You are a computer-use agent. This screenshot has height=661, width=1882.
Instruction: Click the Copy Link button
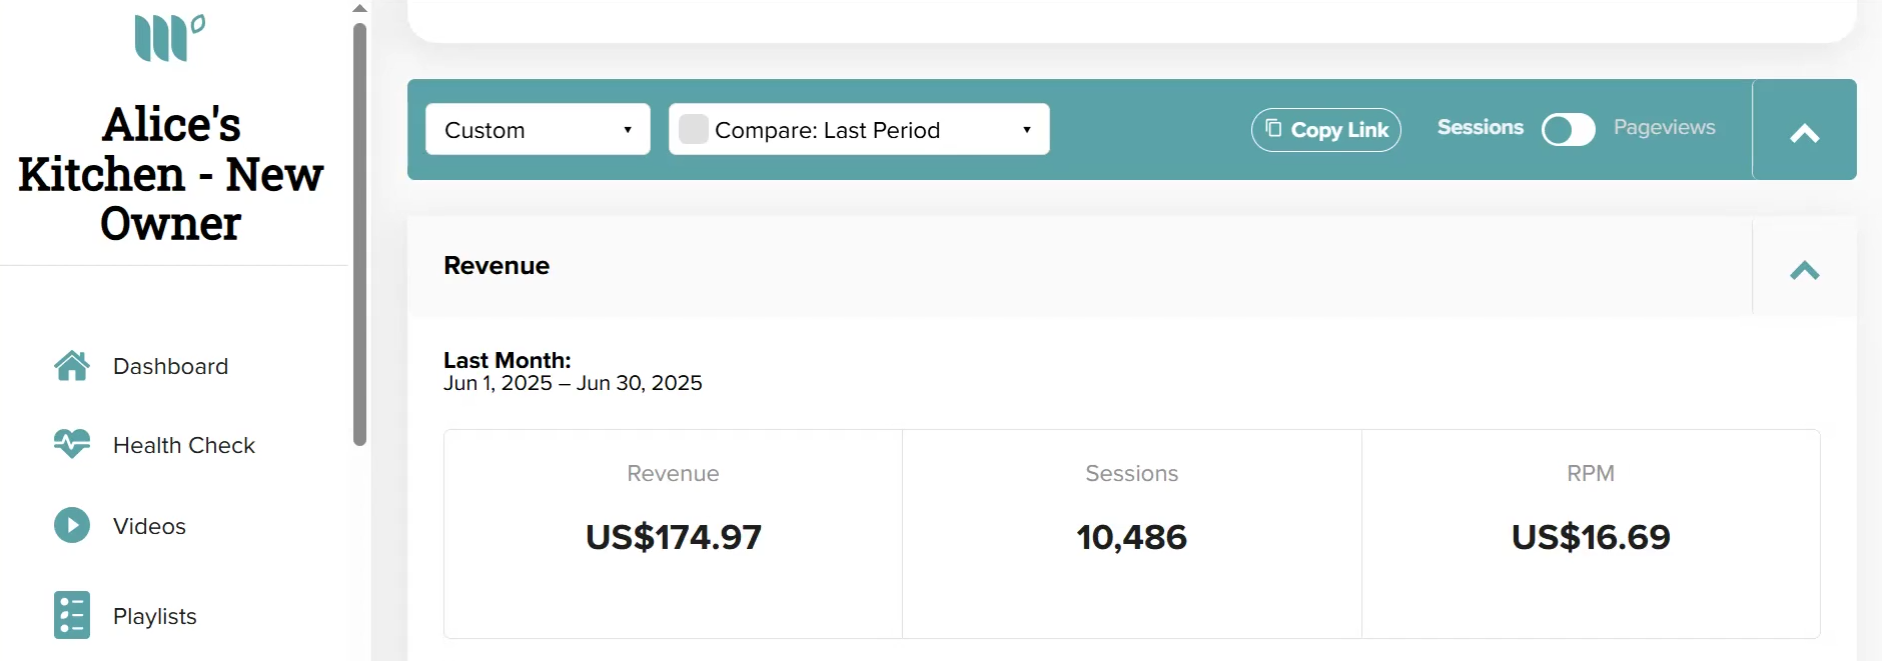coord(1326,130)
